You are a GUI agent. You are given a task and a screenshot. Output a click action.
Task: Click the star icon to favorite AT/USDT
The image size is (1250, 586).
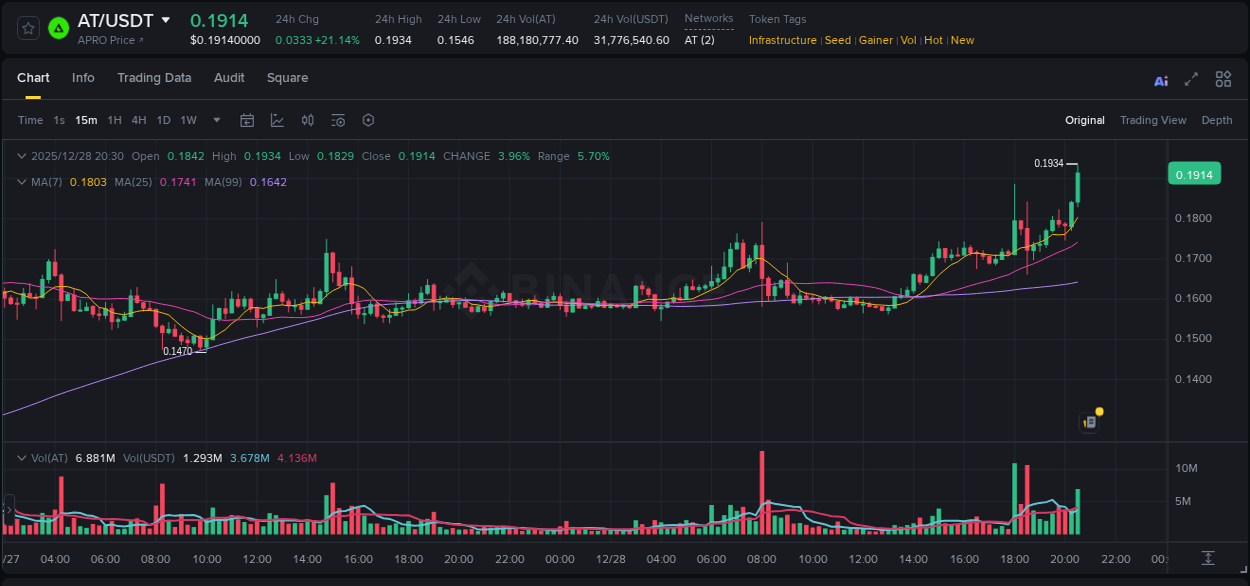coord(28,28)
